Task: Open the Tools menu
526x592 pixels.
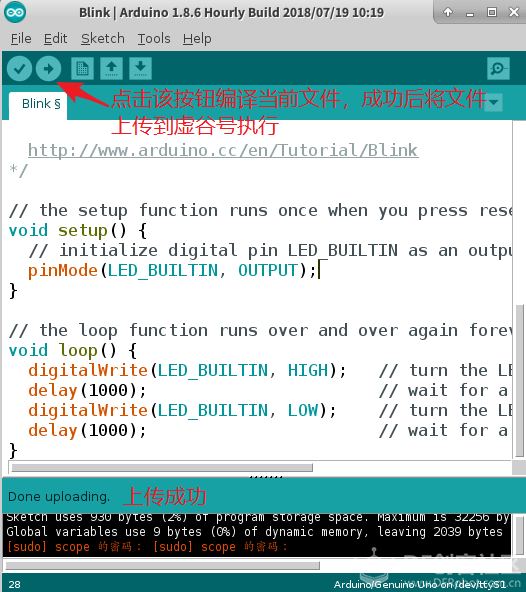Action: [x=154, y=39]
